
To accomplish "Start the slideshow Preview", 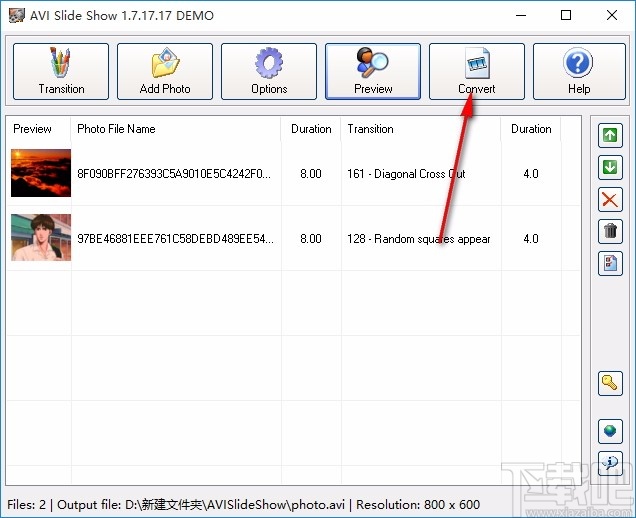I will pos(373,71).
